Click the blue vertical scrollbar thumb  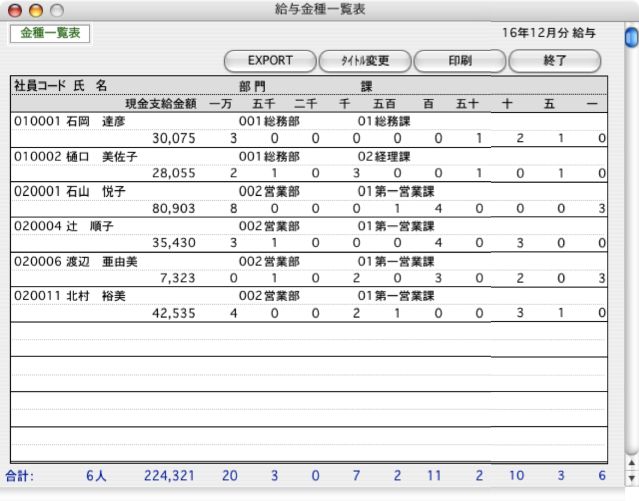tap(630, 39)
